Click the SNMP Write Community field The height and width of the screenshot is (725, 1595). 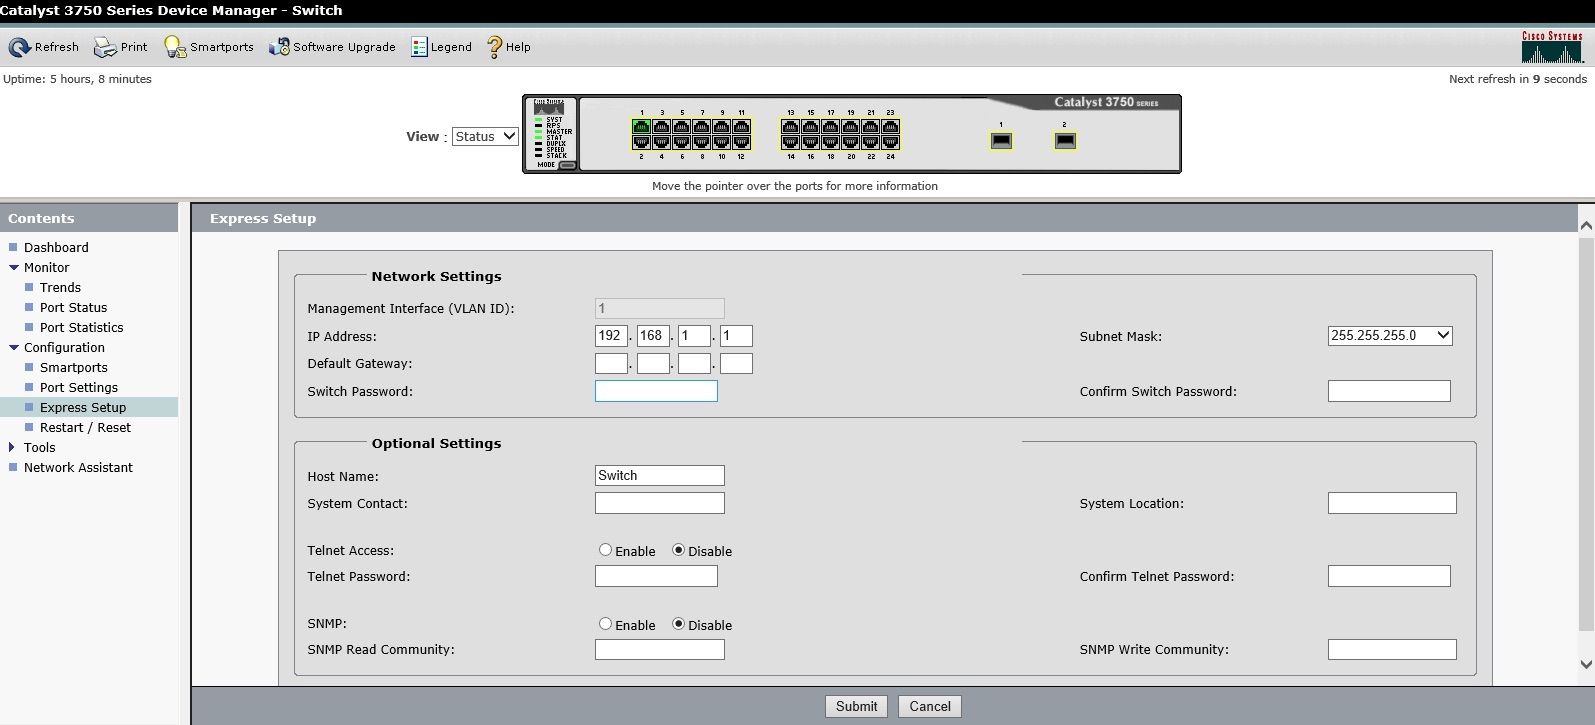coord(1392,650)
